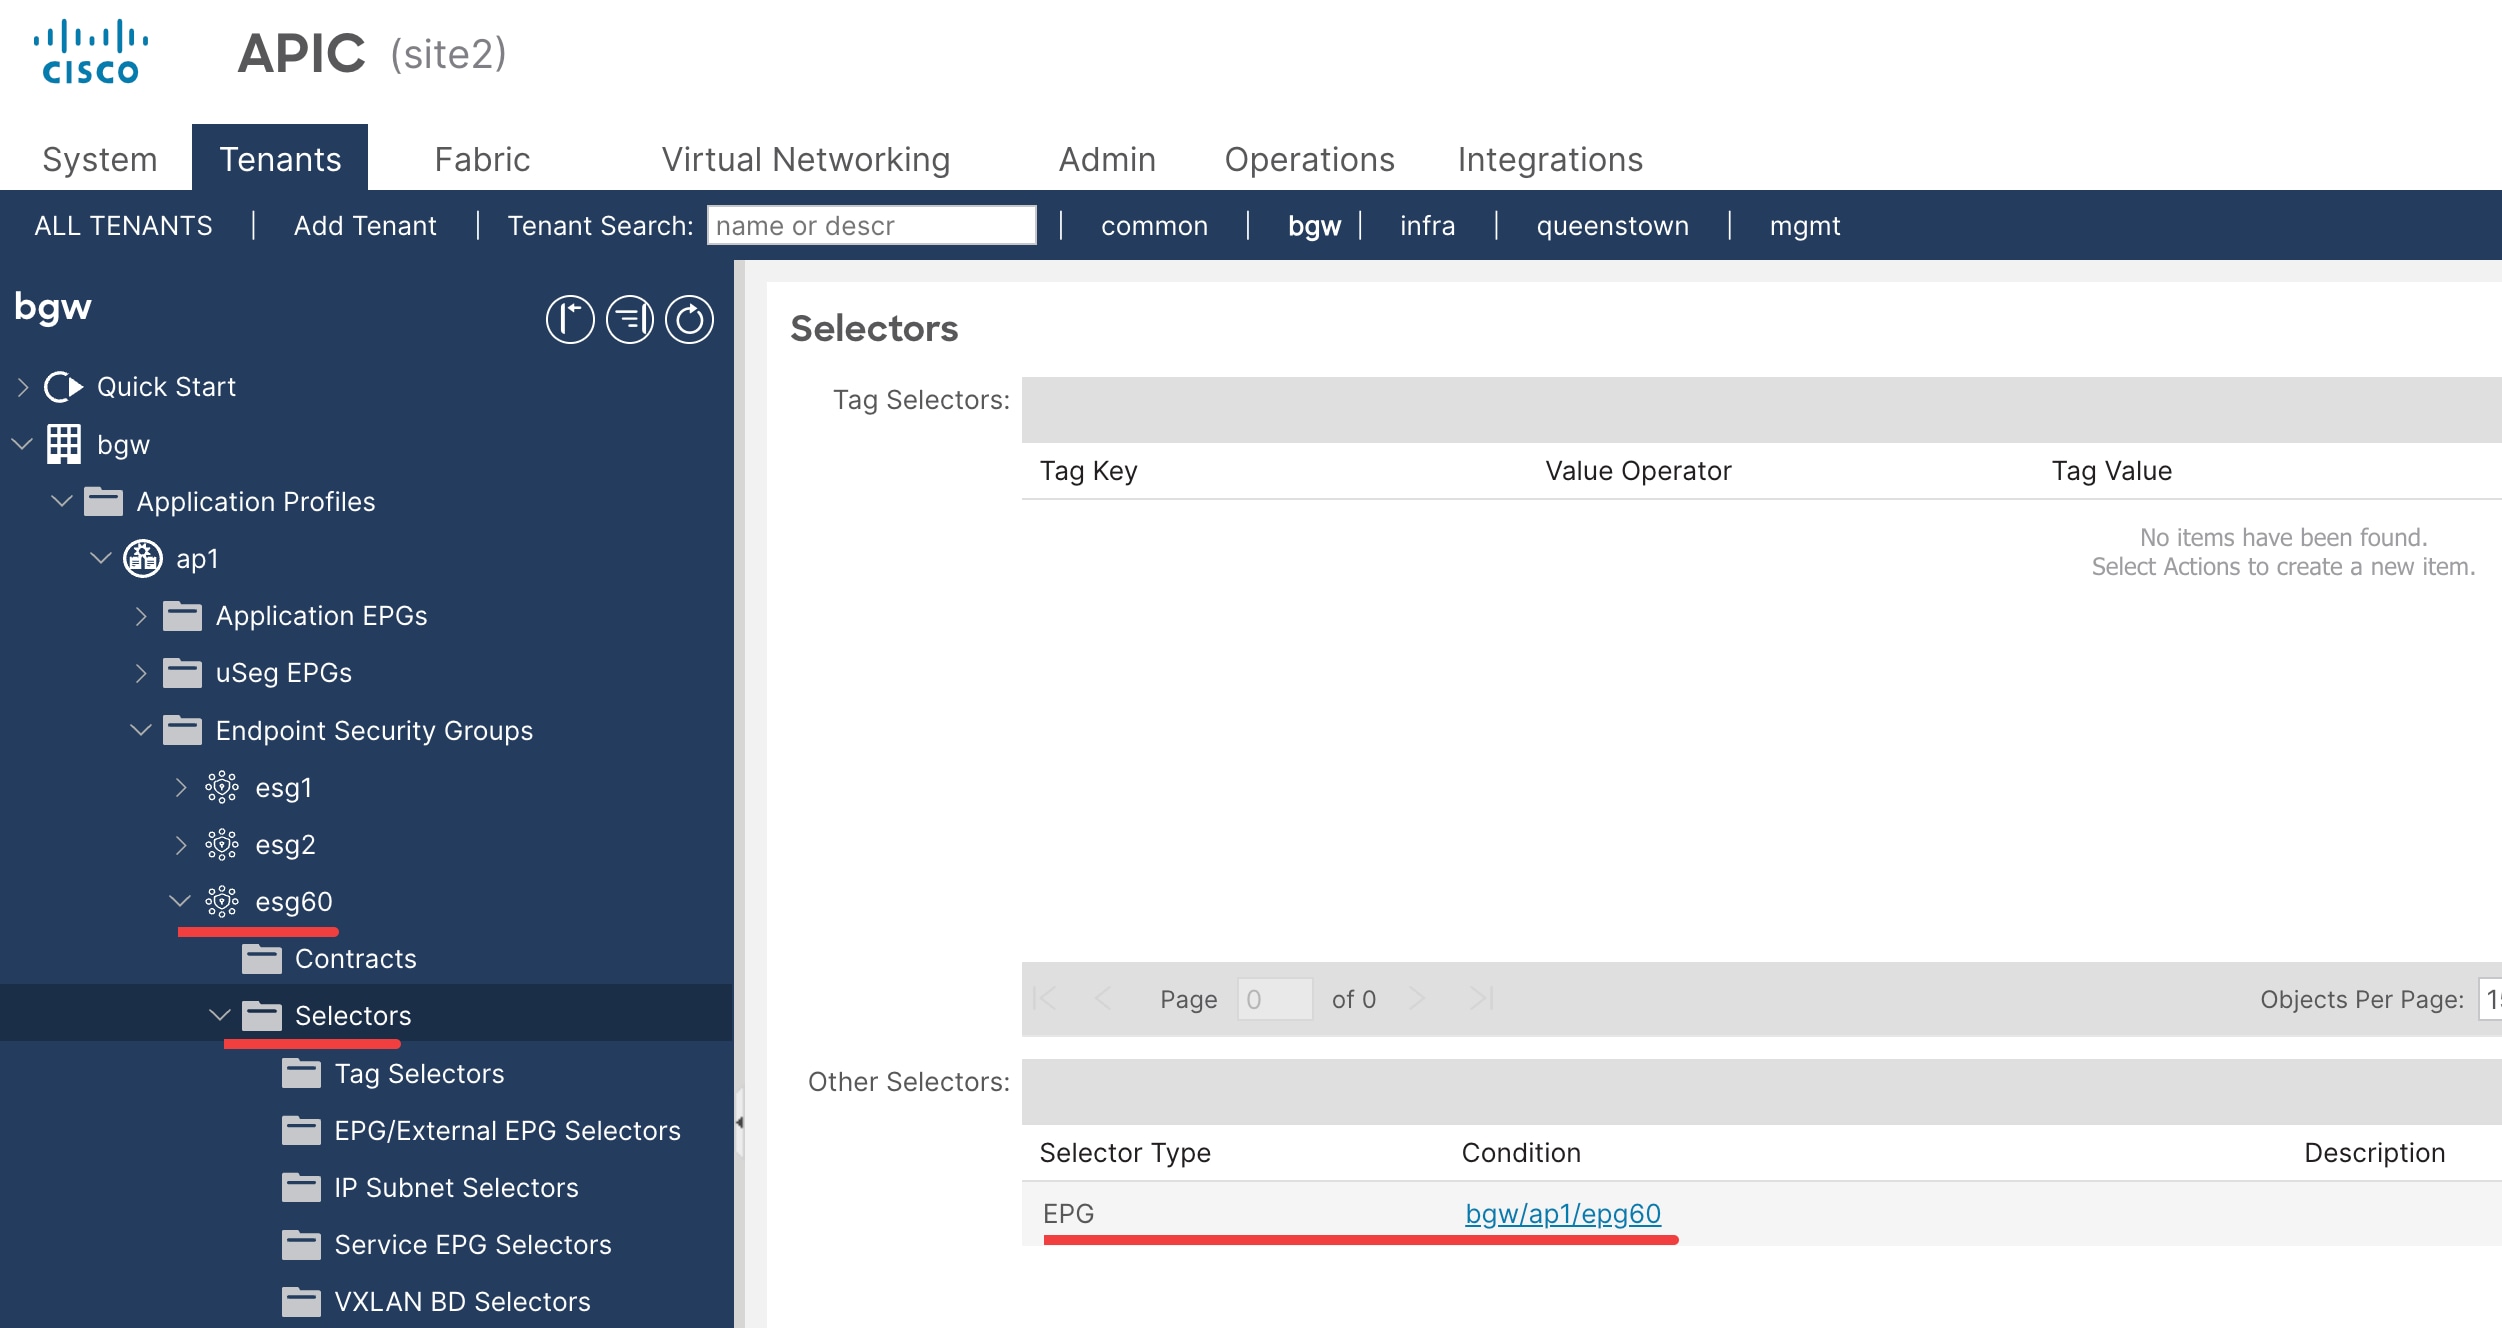
Task: Collapse the Selectors tree node
Action: pyautogui.click(x=220, y=1016)
